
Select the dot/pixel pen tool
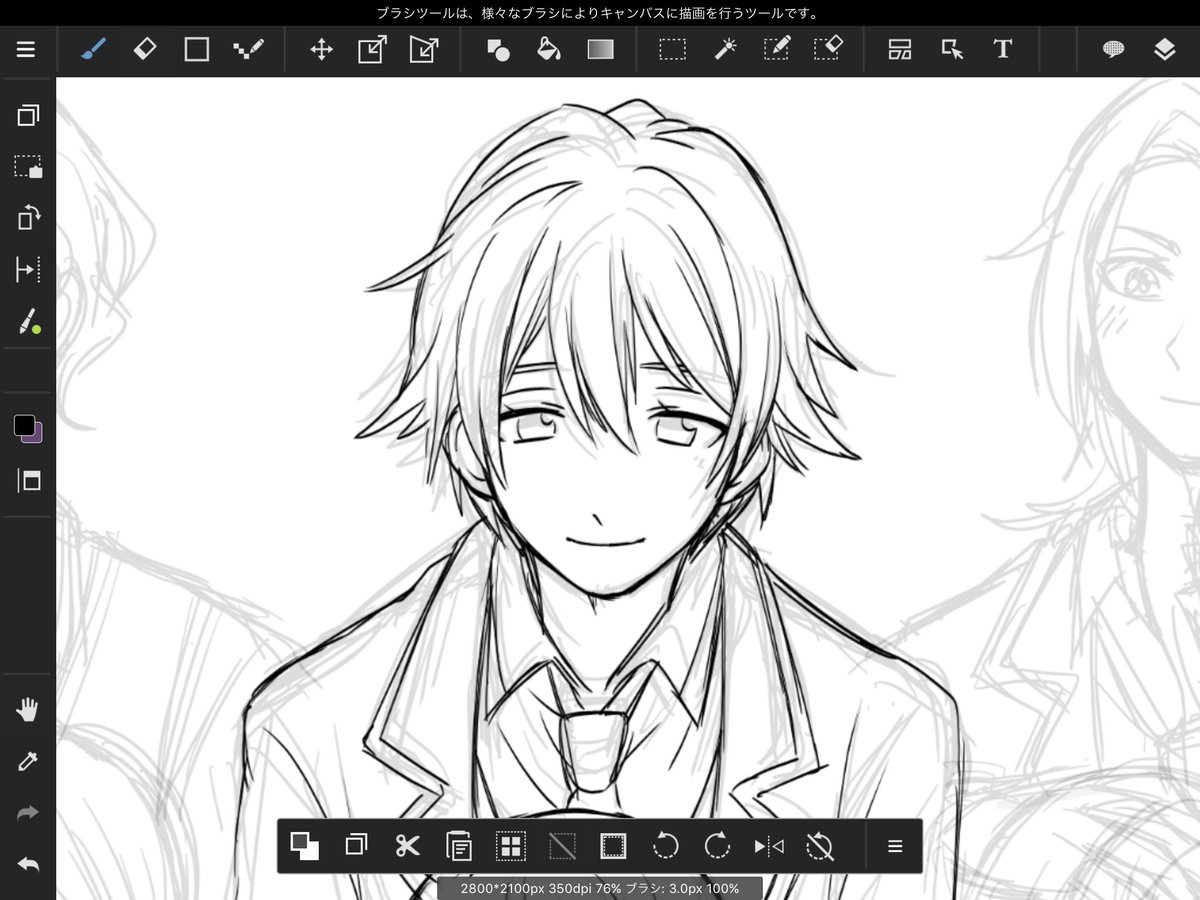[x=249, y=49]
